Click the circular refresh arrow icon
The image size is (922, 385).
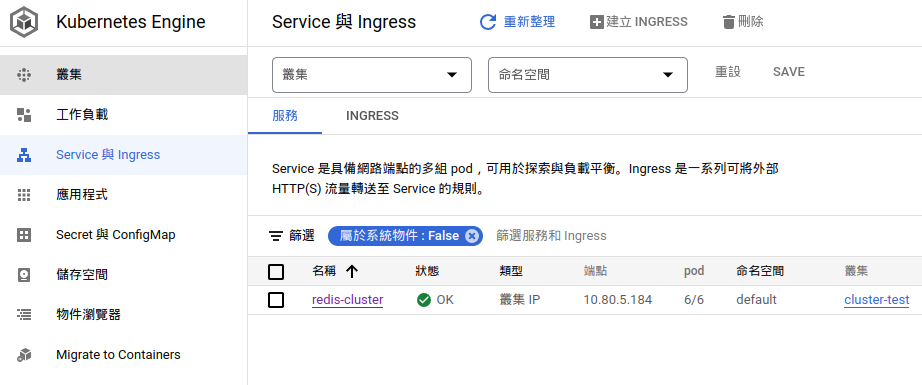coord(488,22)
